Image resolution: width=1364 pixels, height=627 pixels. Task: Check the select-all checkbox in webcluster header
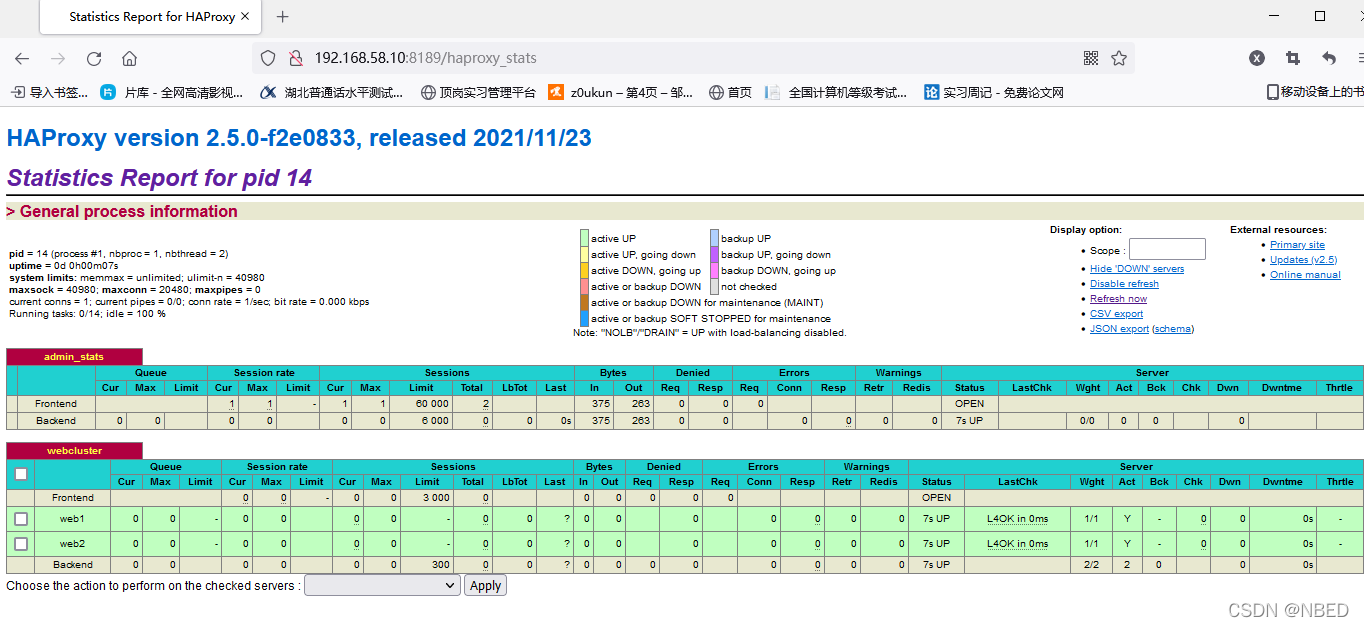[21, 474]
